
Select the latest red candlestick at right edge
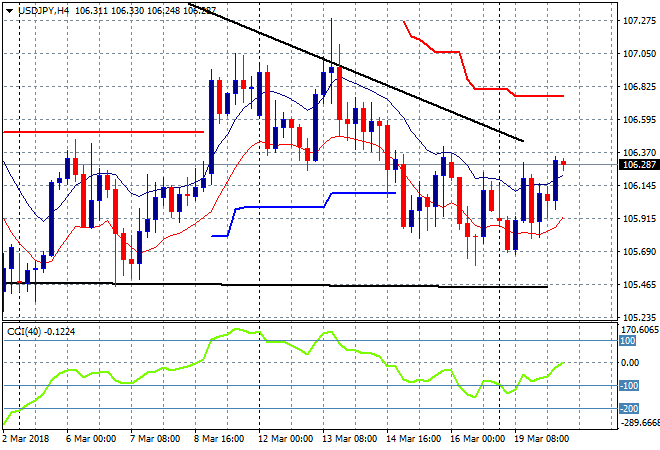click(564, 163)
